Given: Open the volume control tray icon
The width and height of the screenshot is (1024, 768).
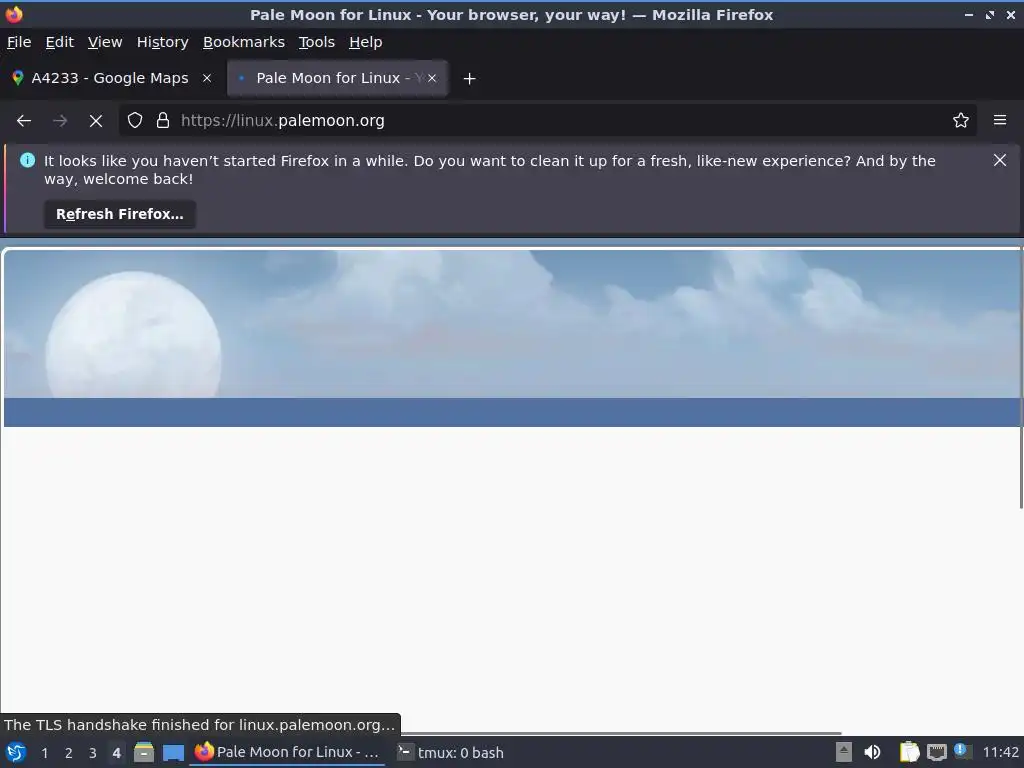Looking at the screenshot, I should pos(872,753).
